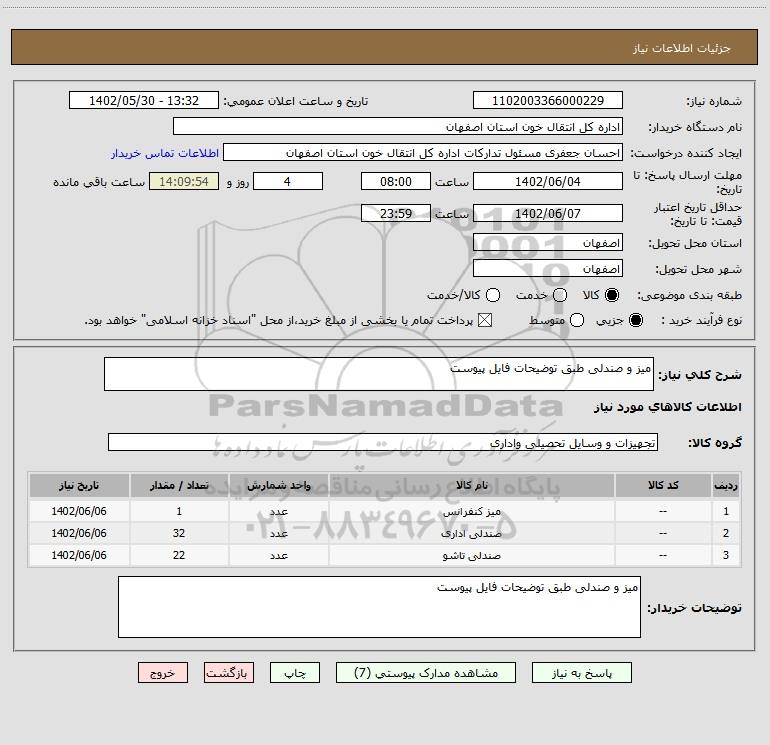This screenshot has height=745, width=770.
Task: Click the price validity date 1402/06/07
Action: tap(548, 213)
